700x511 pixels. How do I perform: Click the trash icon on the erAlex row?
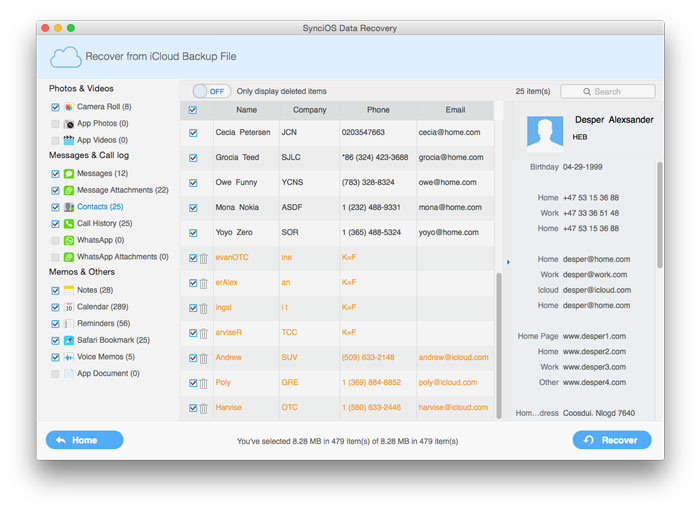click(204, 283)
